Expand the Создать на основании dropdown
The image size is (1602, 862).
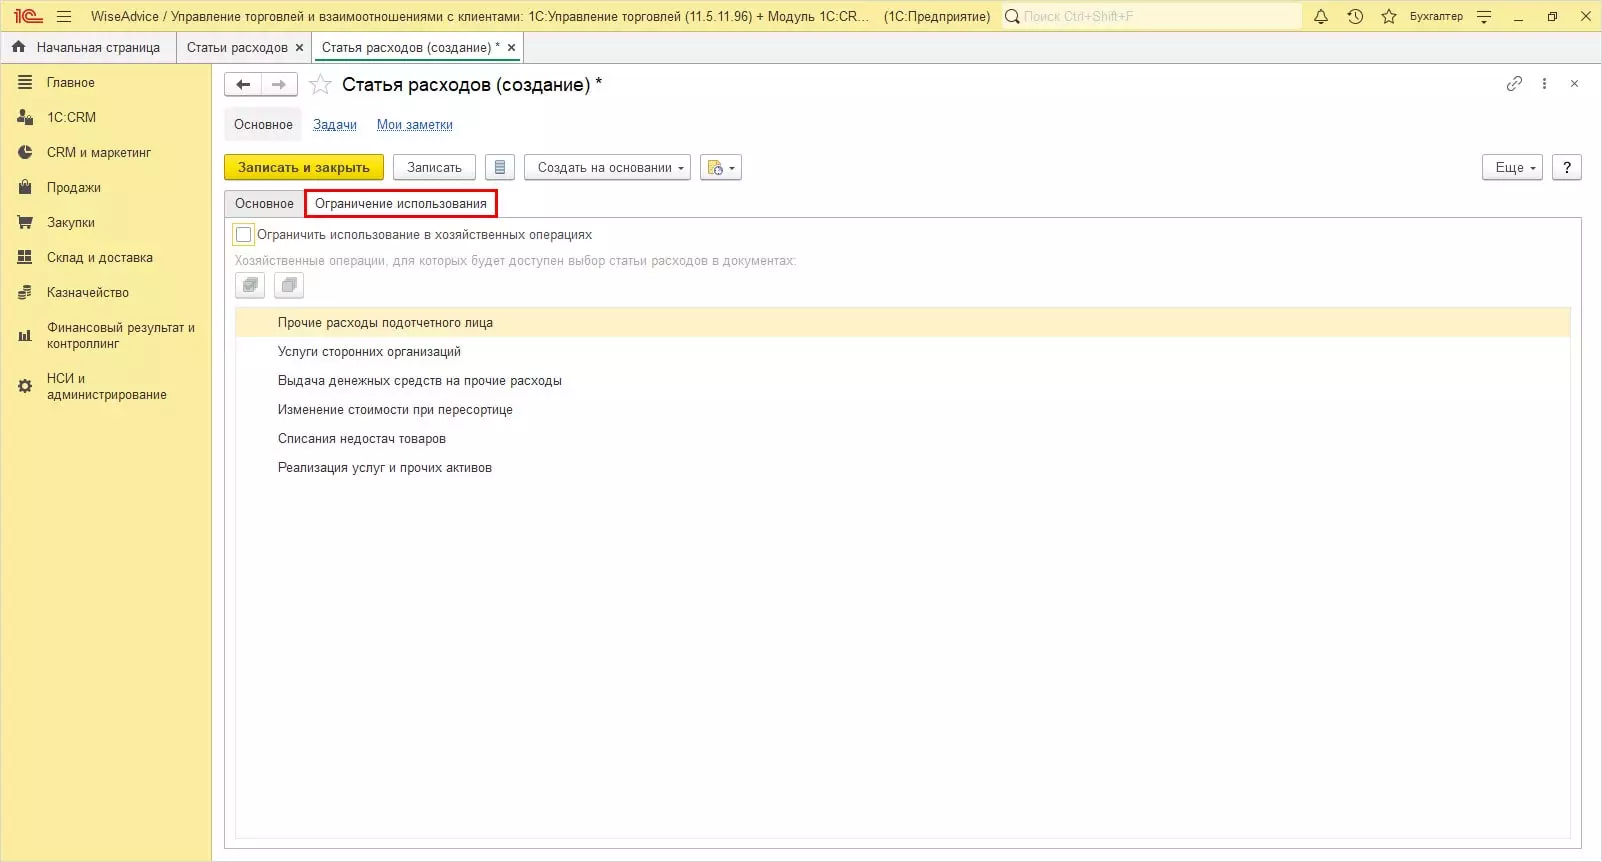pyautogui.click(x=607, y=167)
